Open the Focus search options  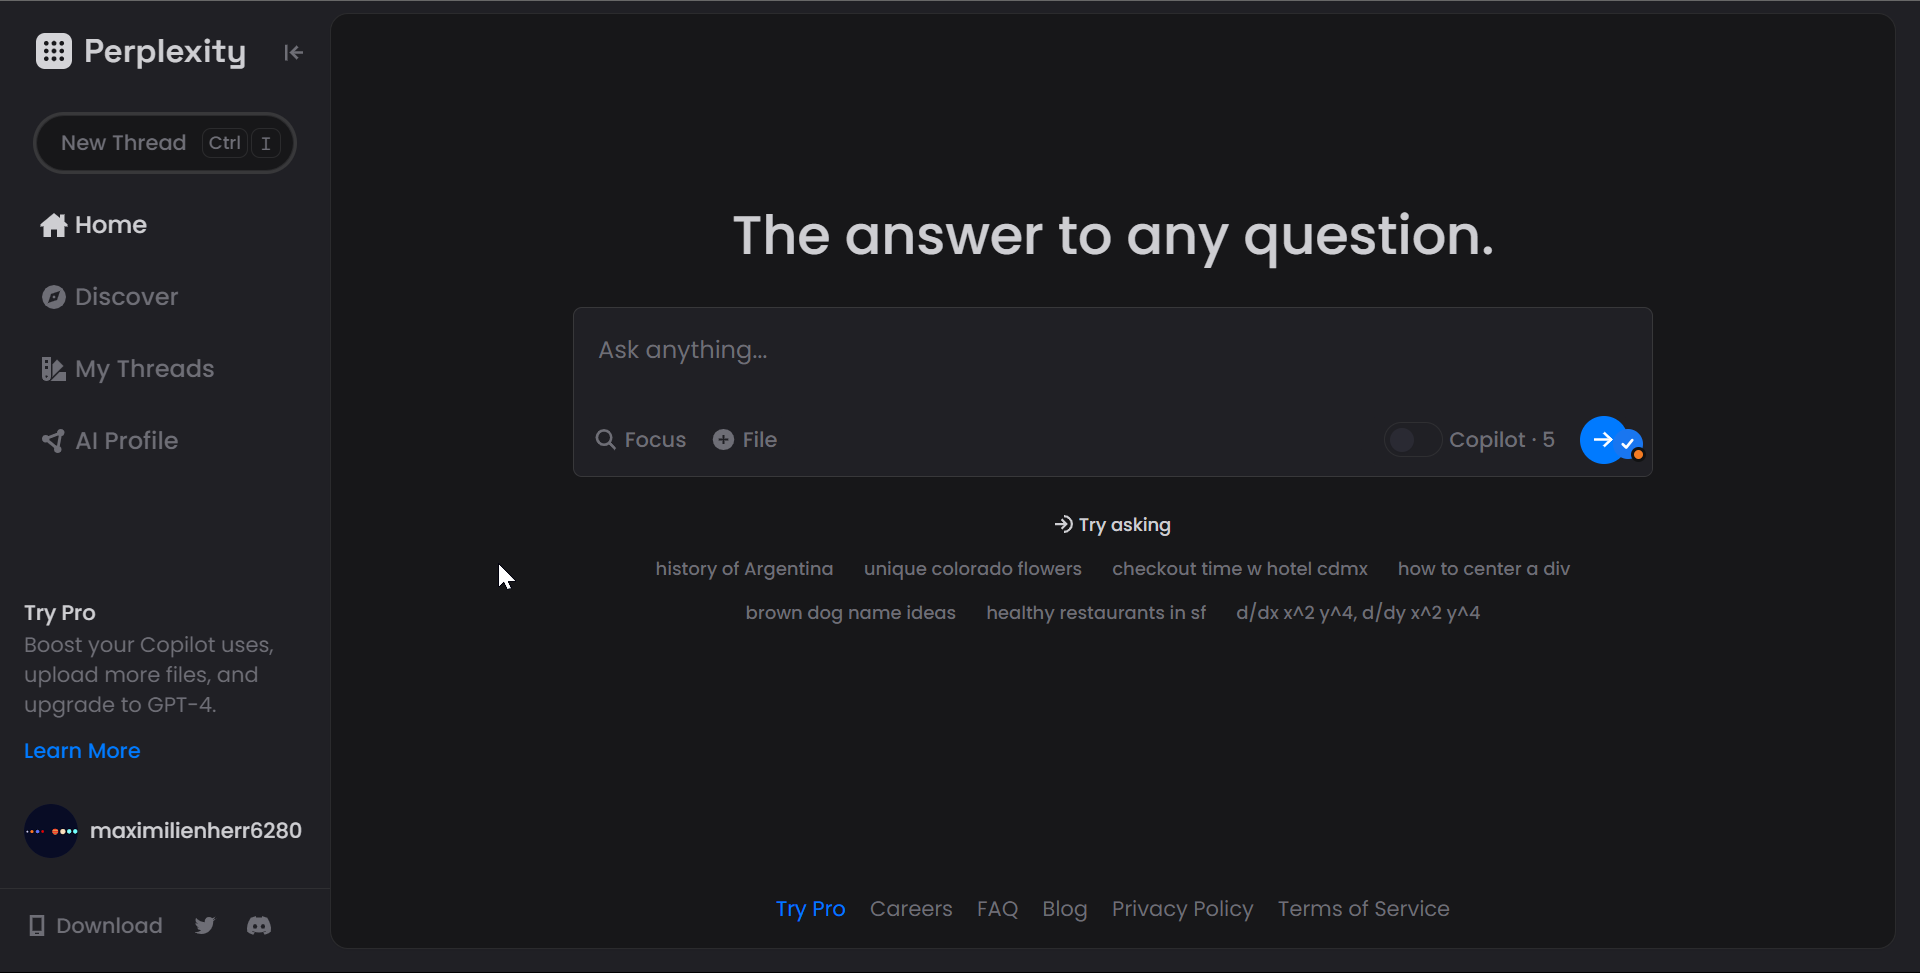tap(641, 440)
